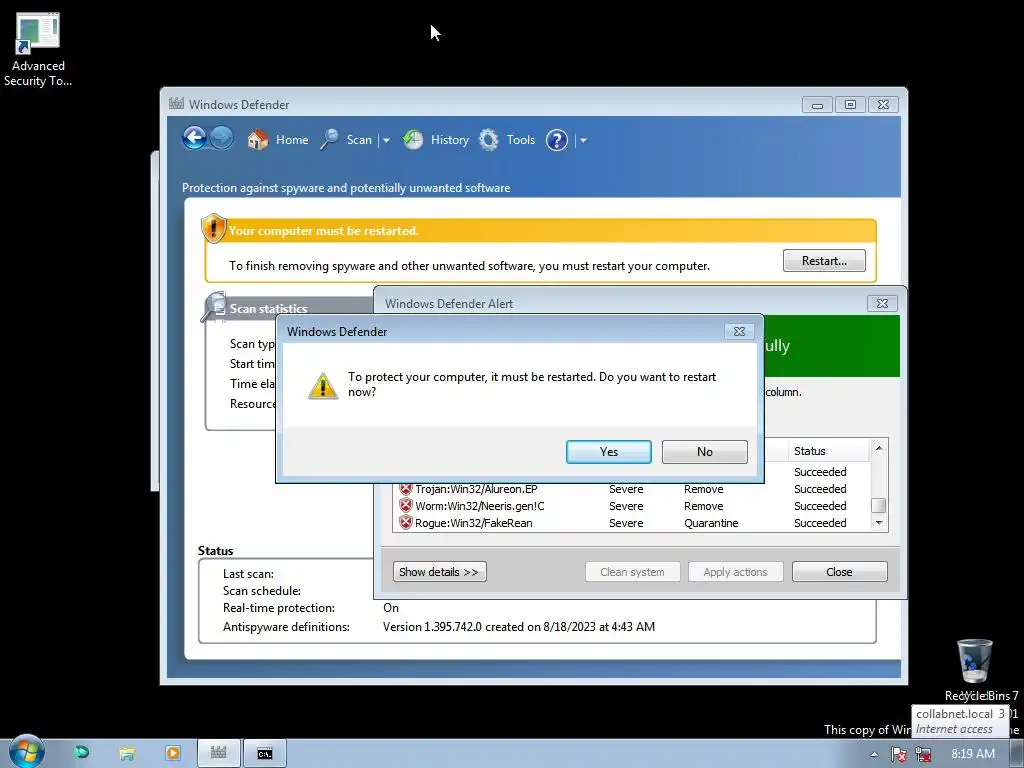Click the Status column header
Image resolution: width=1024 pixels, height=768 pixels.
coord(828,451)
